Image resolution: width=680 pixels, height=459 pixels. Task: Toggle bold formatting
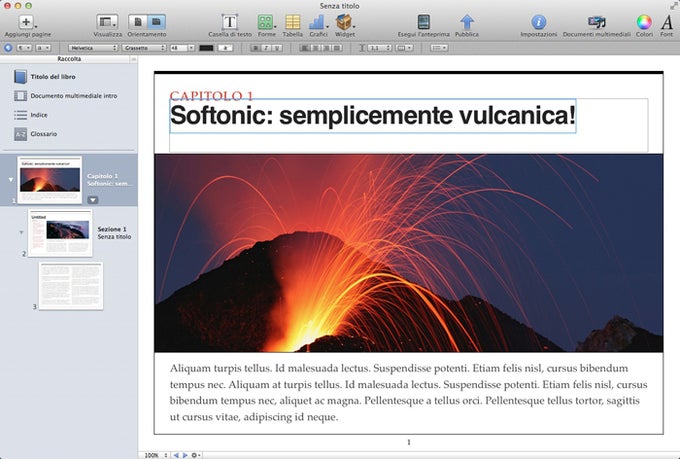[x=256, y=48]
